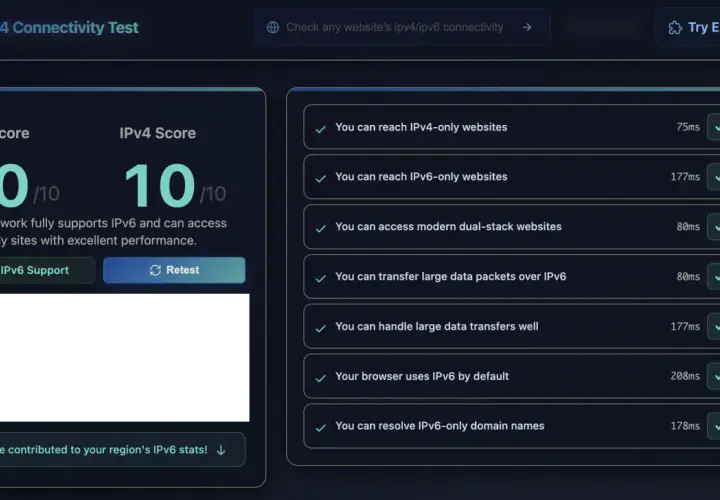Click the white blank map panel

[x=124, y=358]
